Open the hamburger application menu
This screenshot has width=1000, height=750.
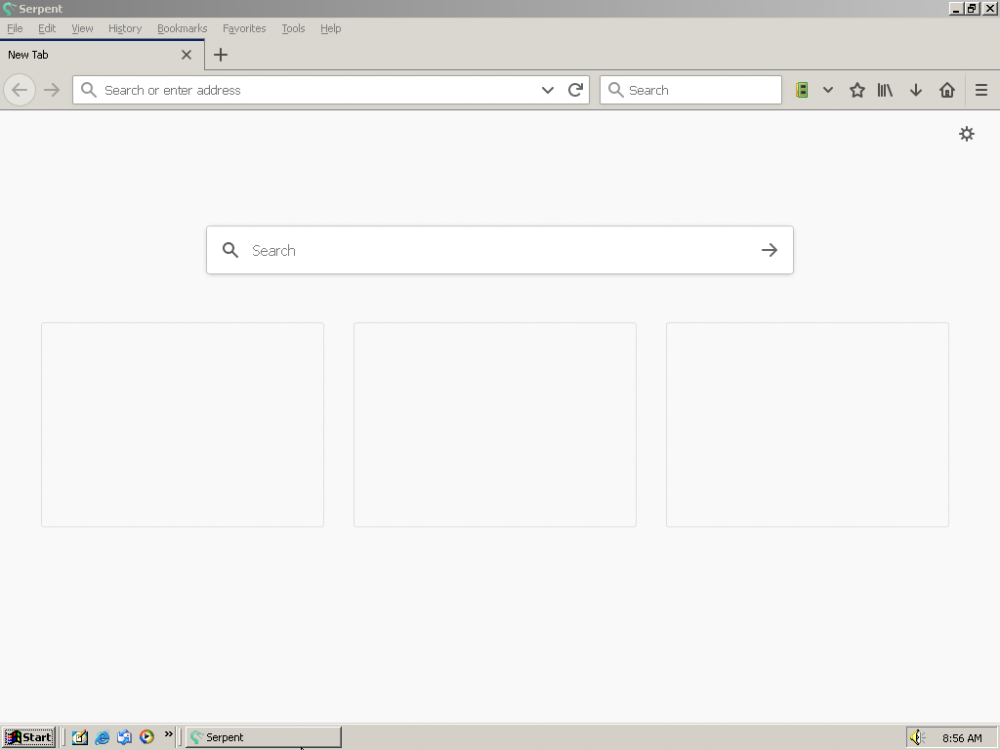pos(981,90)
